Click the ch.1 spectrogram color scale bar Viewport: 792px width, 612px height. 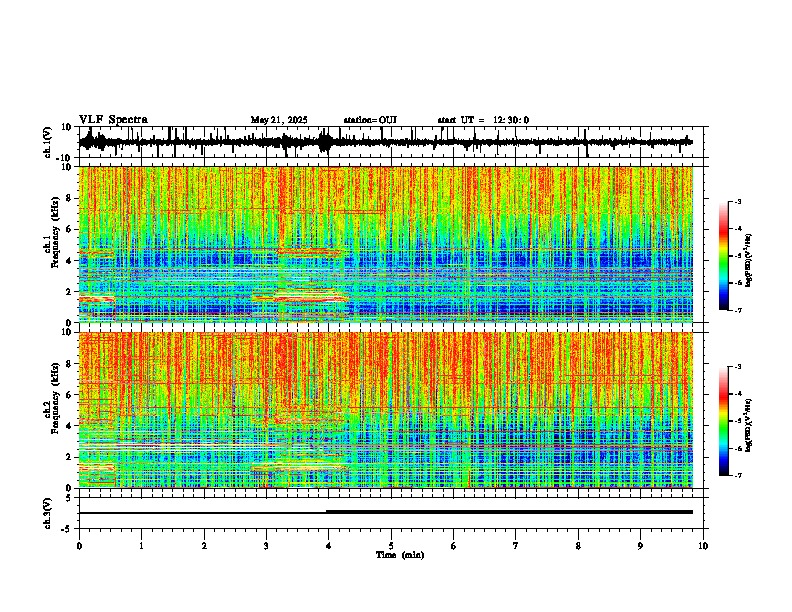click(724, 256)
